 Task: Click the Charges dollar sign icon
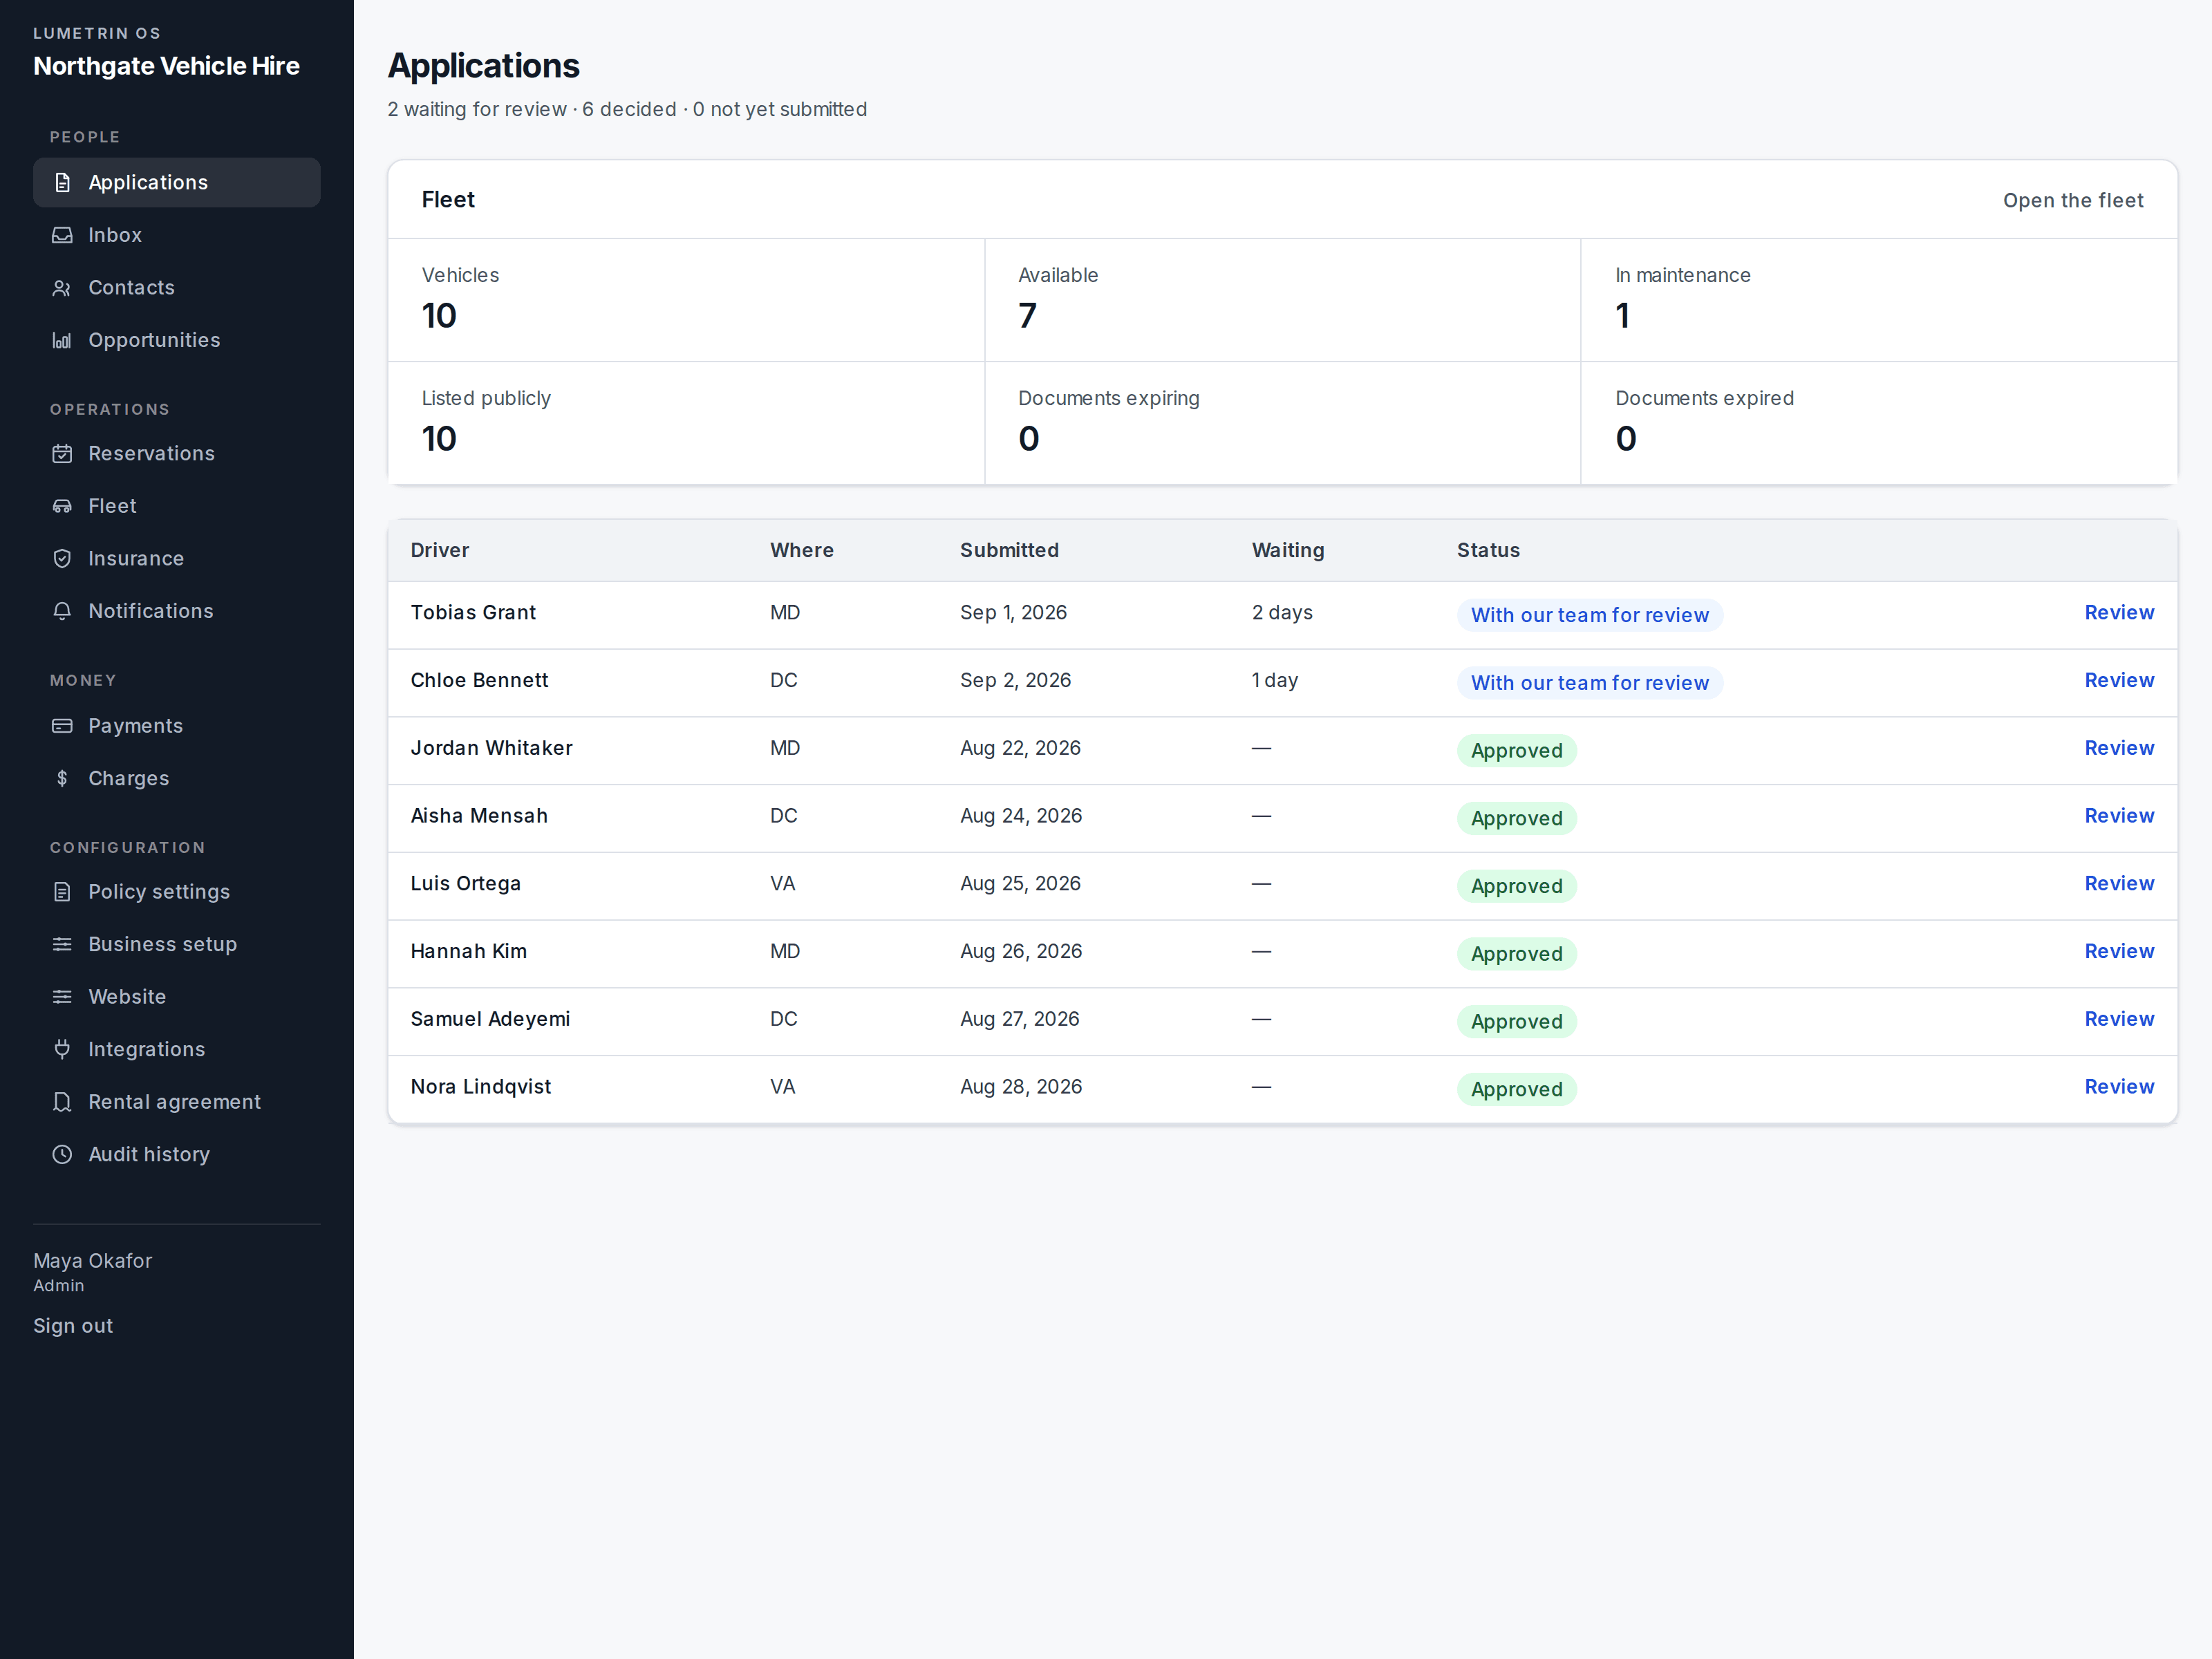tap(62, 778)
